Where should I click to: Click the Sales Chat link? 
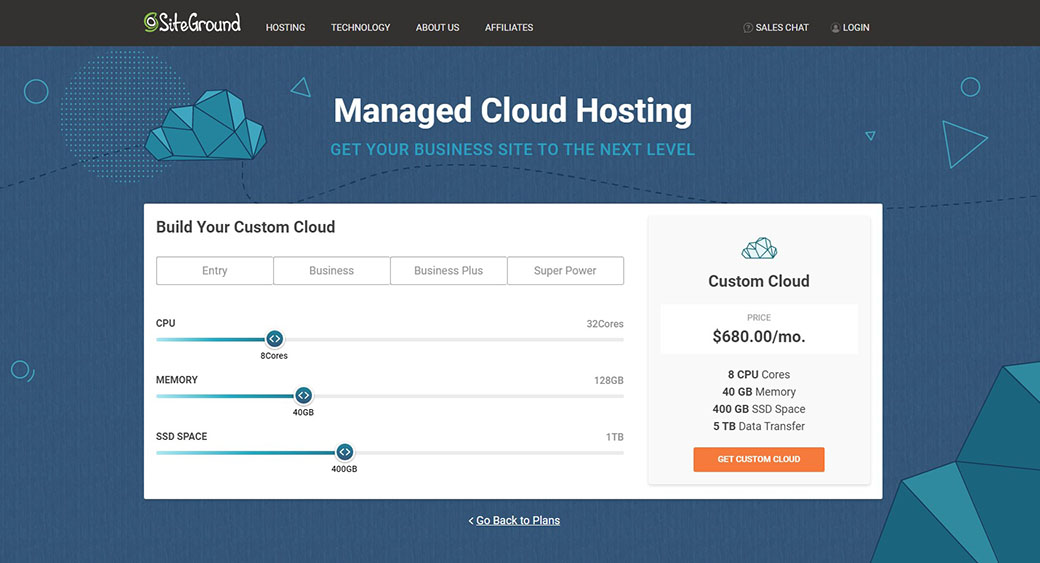click(x=782, y=28)
